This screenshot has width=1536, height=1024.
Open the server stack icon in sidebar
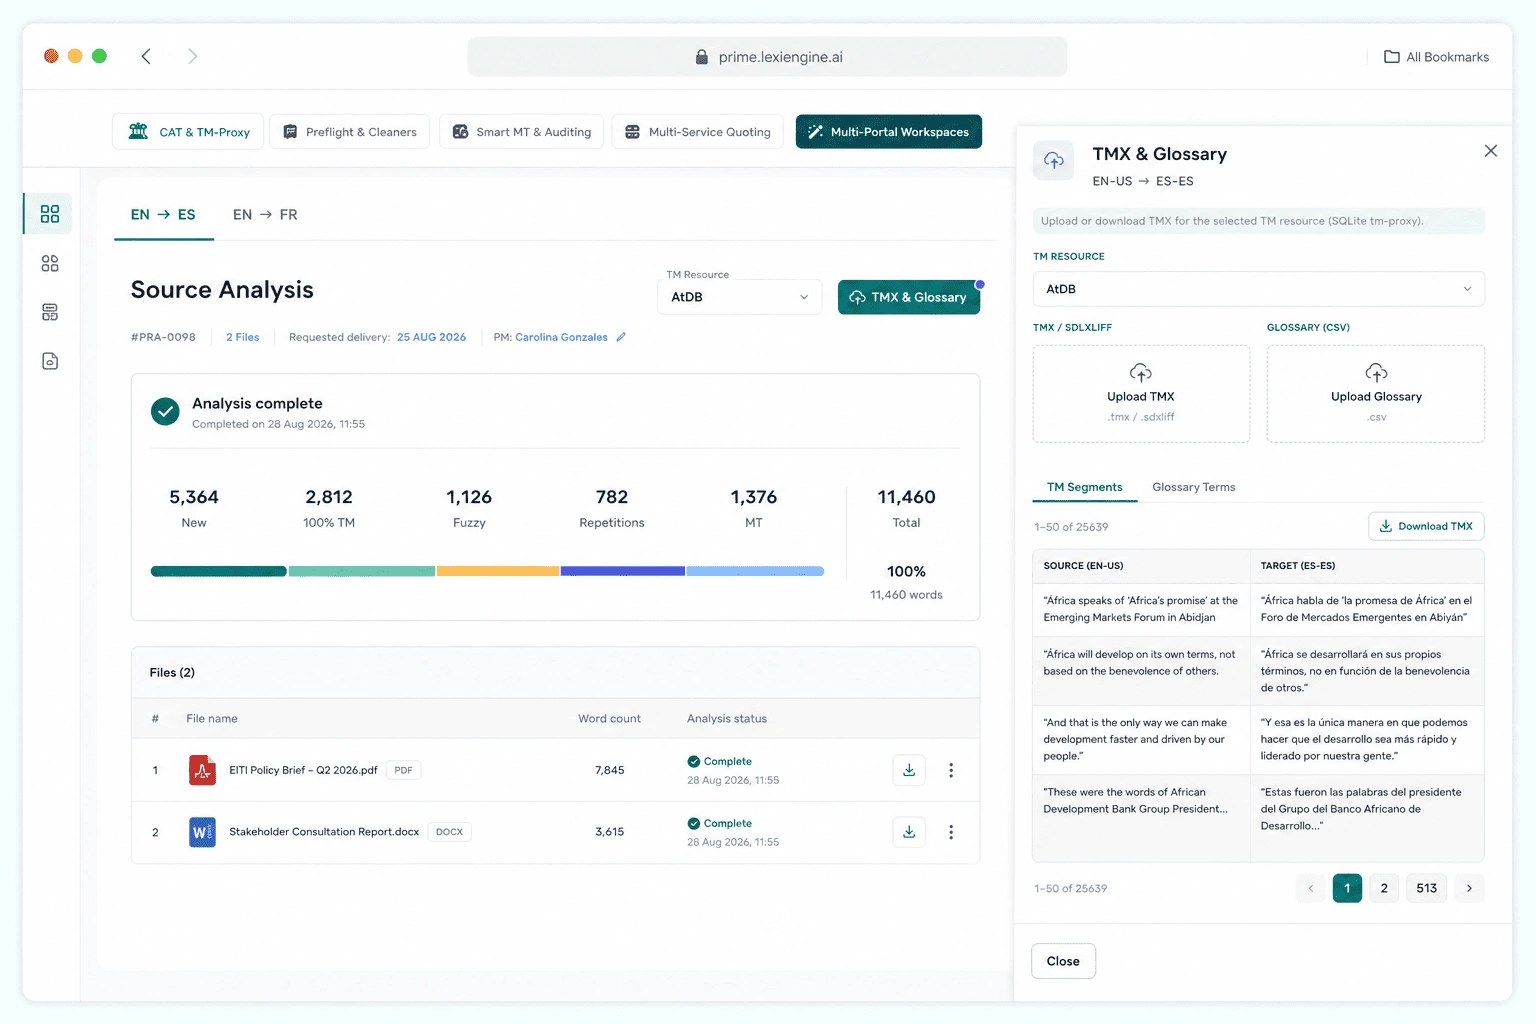49,312
